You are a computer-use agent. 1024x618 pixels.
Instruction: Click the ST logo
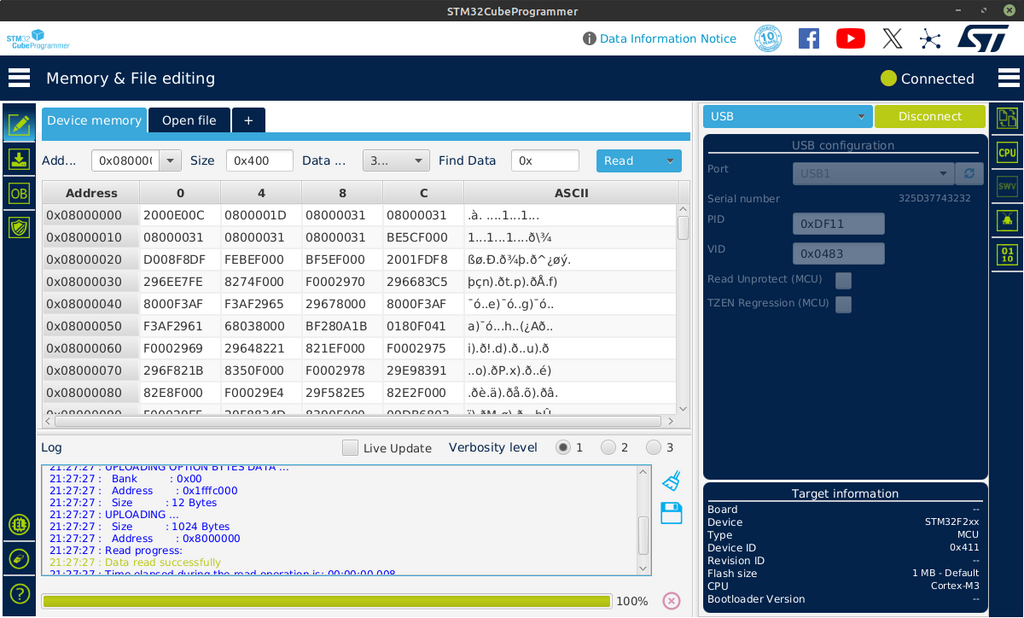tap(984, 39)
